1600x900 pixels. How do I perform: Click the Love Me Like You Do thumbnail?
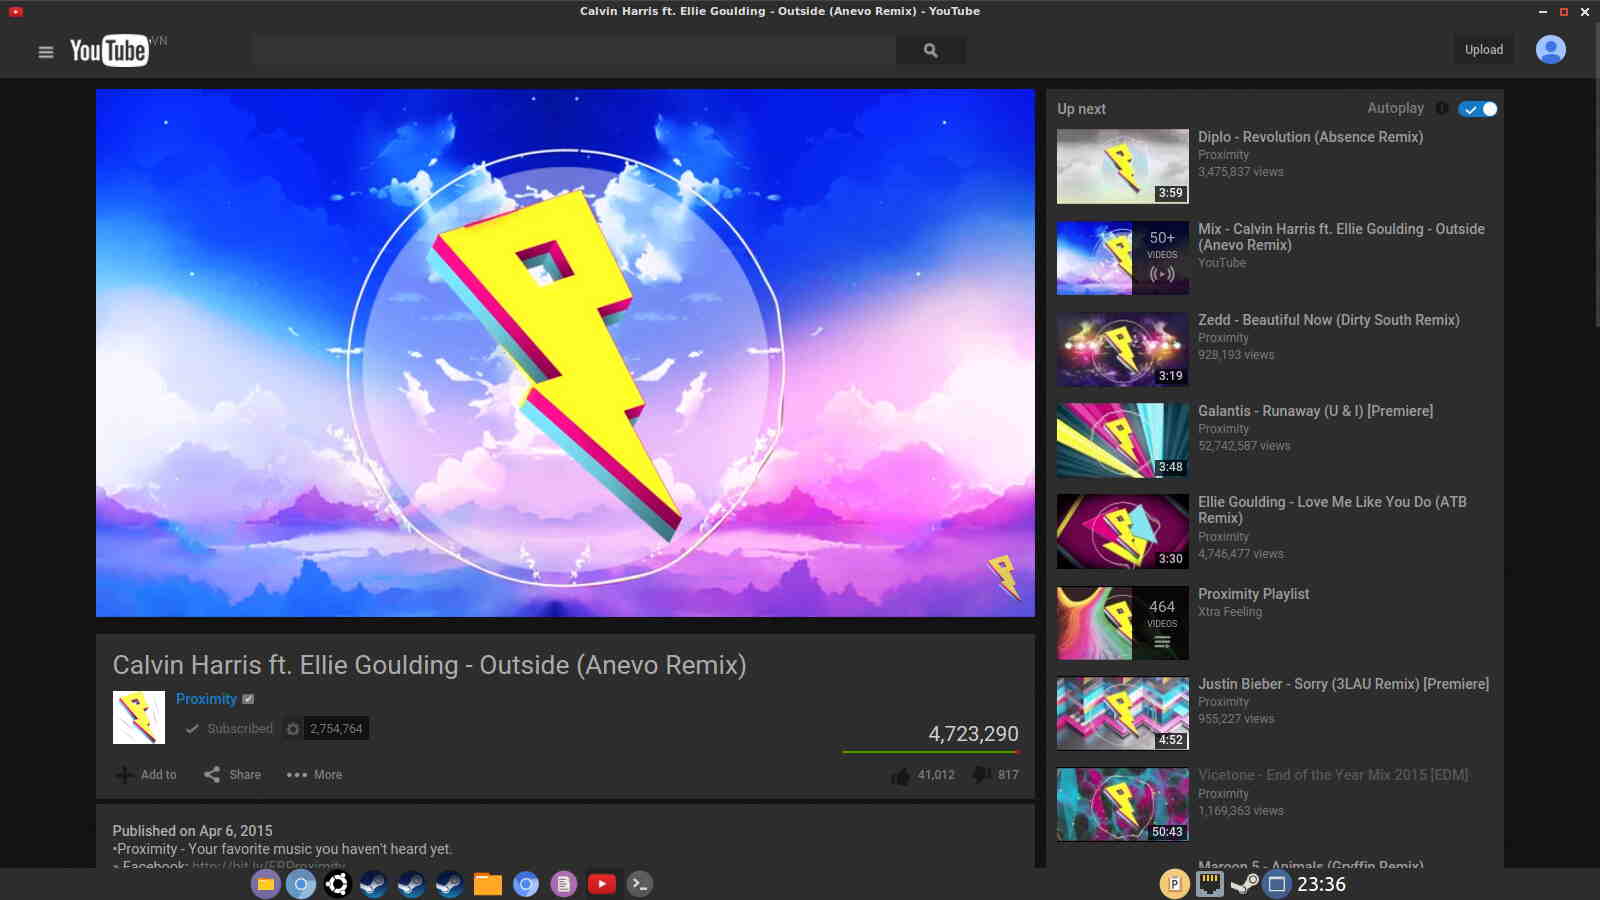[1123, 531]
